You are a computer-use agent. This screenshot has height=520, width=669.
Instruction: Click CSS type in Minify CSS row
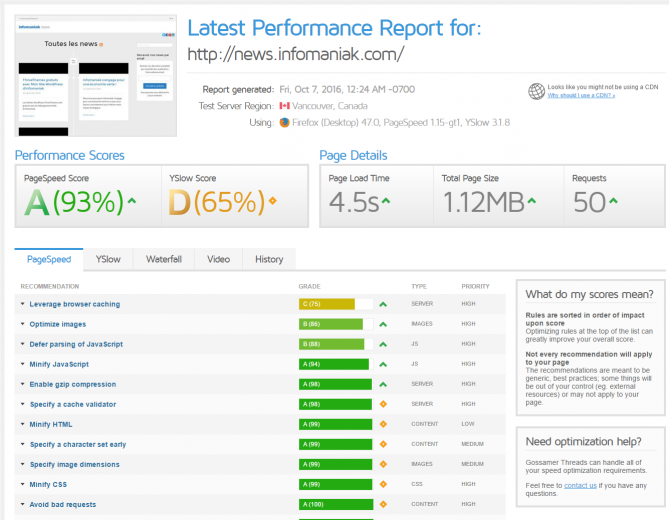point(417,484)
